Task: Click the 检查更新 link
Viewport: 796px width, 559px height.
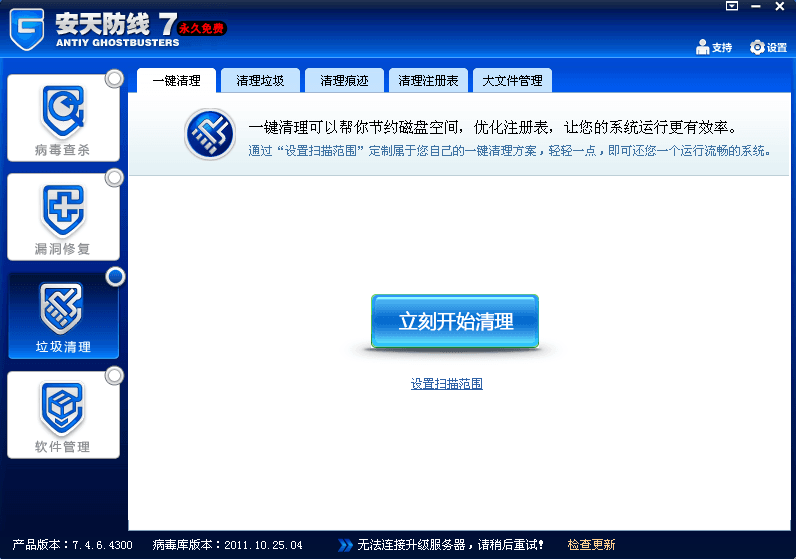Action: pos(591,545)
